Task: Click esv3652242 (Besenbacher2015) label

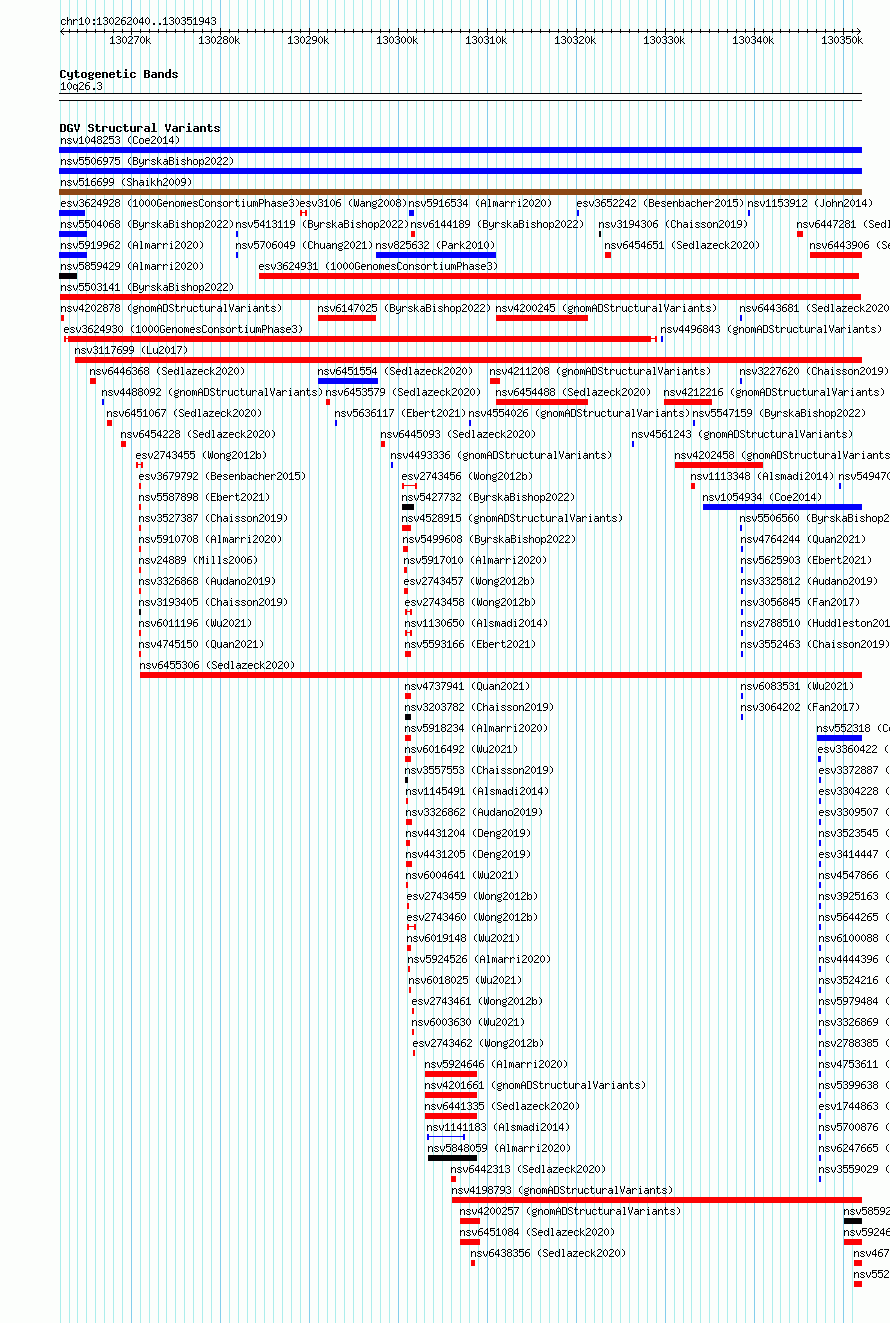Action: pyautogui.click(x=660, y=203)
